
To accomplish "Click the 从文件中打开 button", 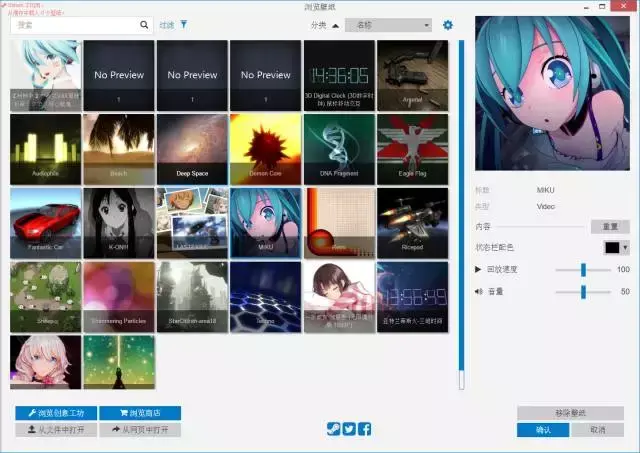I will click(56, 430).
